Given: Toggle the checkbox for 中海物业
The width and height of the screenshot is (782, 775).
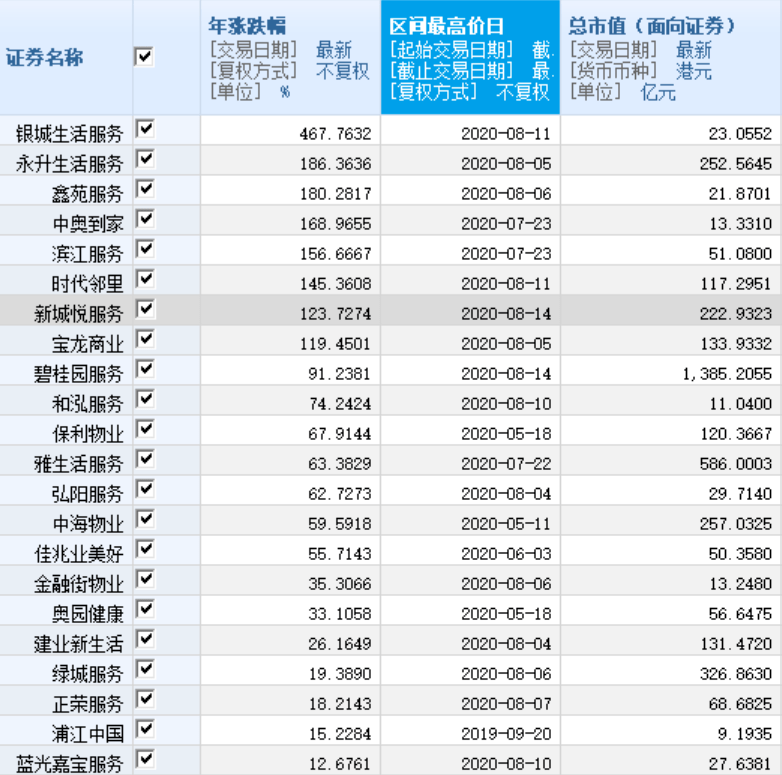Looking at the screenshot, I should (145, 519).
